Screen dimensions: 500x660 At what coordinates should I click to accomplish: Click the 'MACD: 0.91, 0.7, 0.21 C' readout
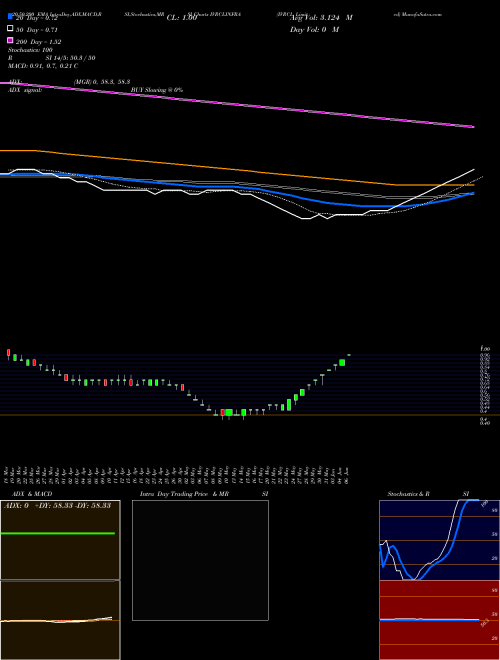[43, 66]
